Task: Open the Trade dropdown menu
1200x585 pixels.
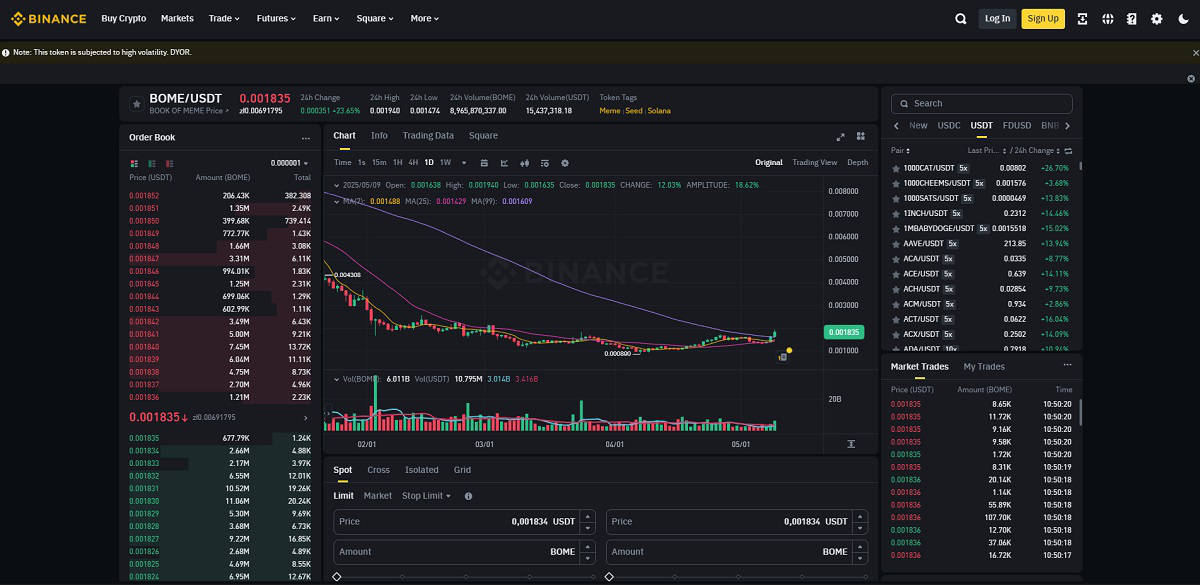Action: [224, 18]
